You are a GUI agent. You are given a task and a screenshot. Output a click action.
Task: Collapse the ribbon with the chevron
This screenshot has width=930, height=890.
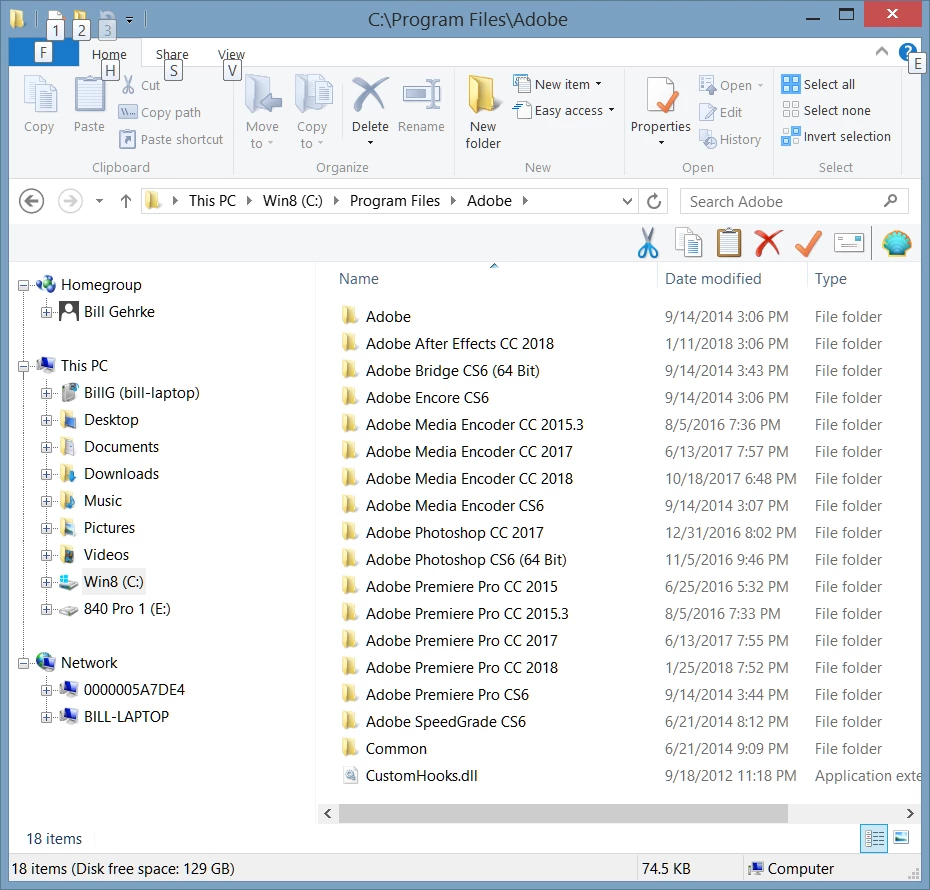(x=881, y=52)
